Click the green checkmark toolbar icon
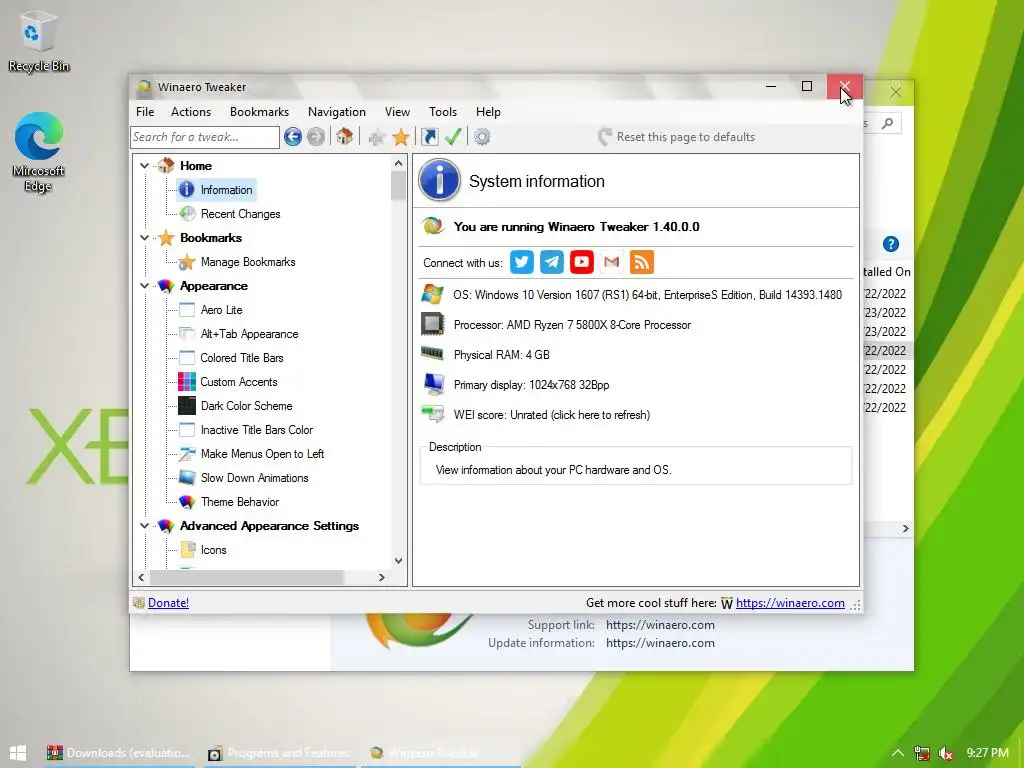Screen dimensions: 1024x768 pyautogui.click(x=453, y=136)
